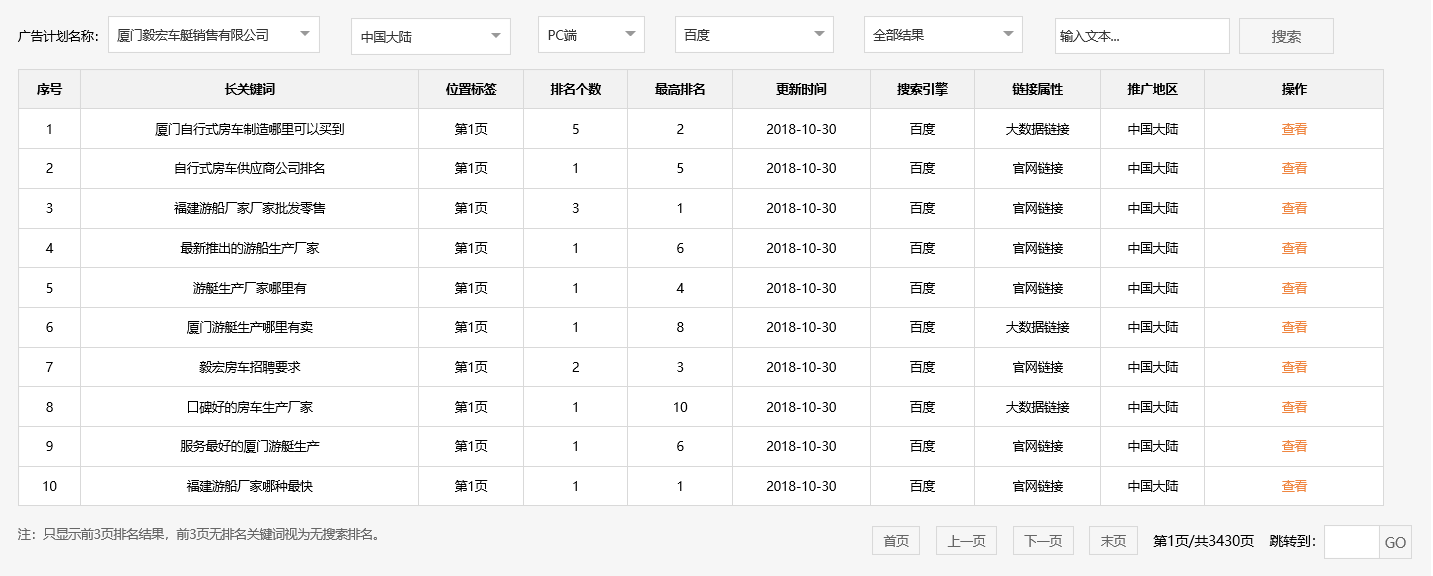The height and width of the screenshot is (576, 1433).
Task: Expand the 中国大陆 region dropdown
Action: pos(430,35)
